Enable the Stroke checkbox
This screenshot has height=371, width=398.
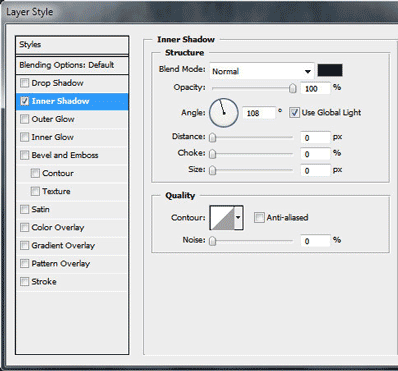coord(24,281)
